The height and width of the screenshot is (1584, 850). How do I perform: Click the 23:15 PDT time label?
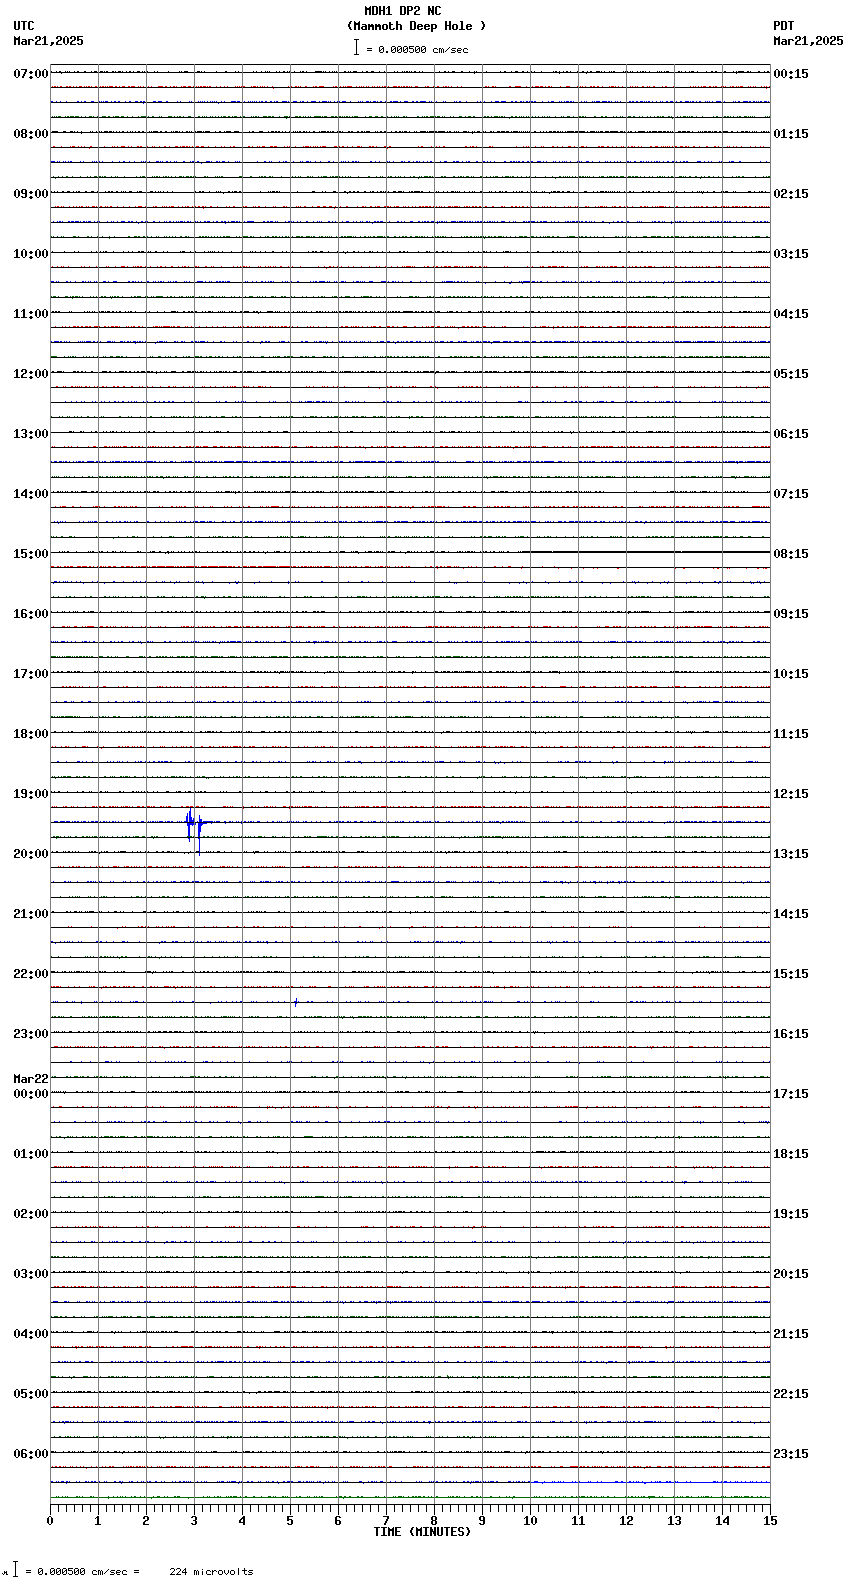click(791, 1454)
